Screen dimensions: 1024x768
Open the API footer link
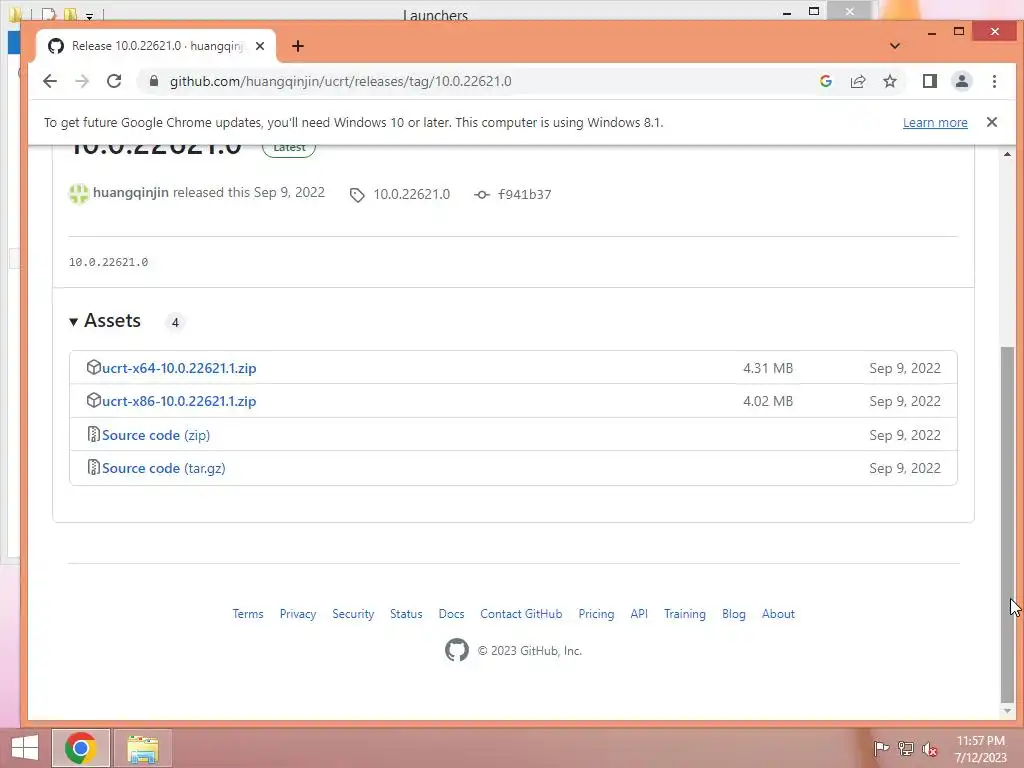click(x=639, y=614)
